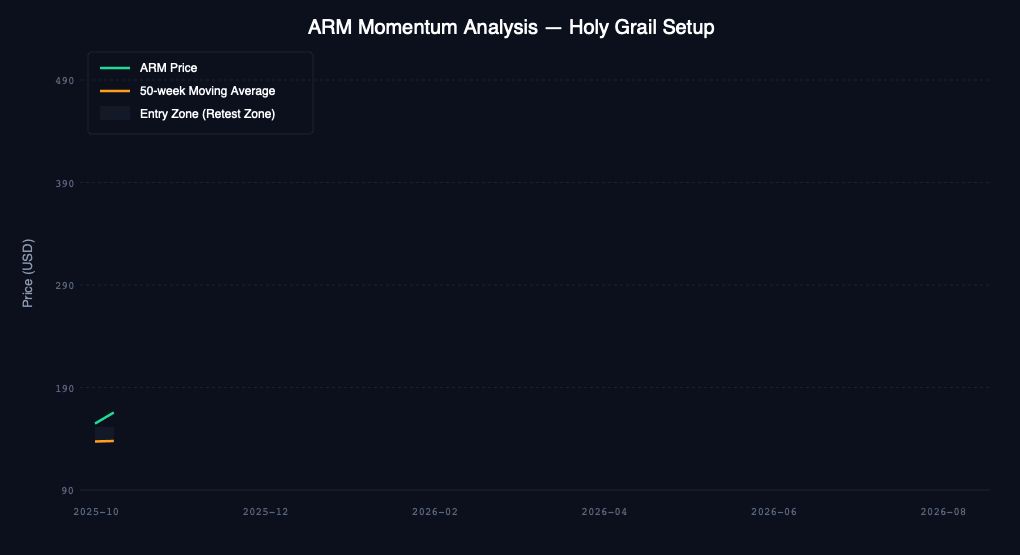Click the 2026-08 x-axis label
Viewport: 1020px width, 555px height.
pyautogui.click(x=943, y=512)
